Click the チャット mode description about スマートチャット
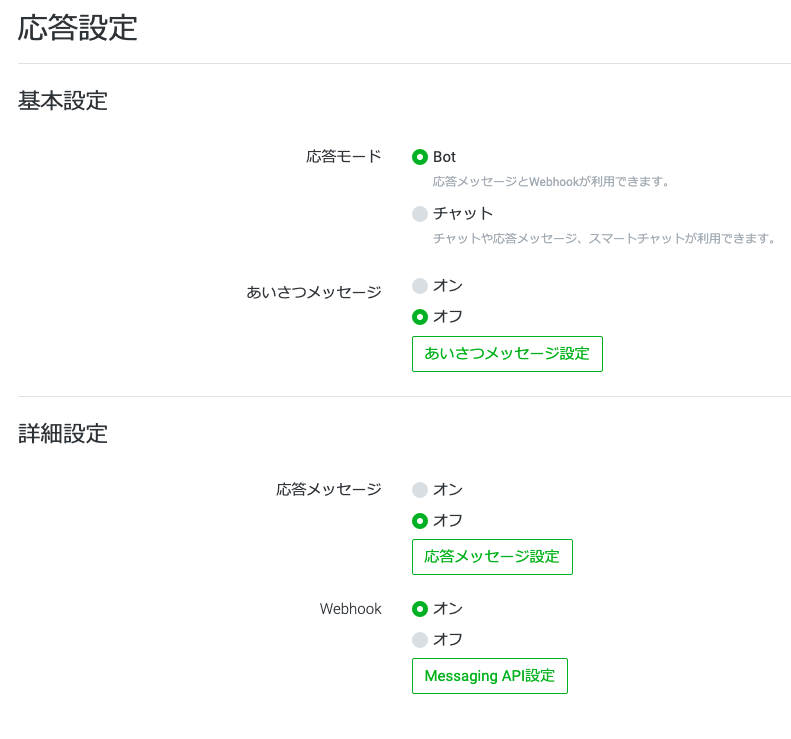 [x=604, y=238]
